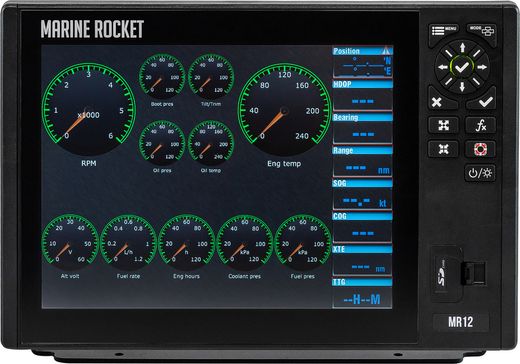This screenshot has width=520, height=364.
Task: Select the large RPM gauge
Action: click(x=88, y=109)
